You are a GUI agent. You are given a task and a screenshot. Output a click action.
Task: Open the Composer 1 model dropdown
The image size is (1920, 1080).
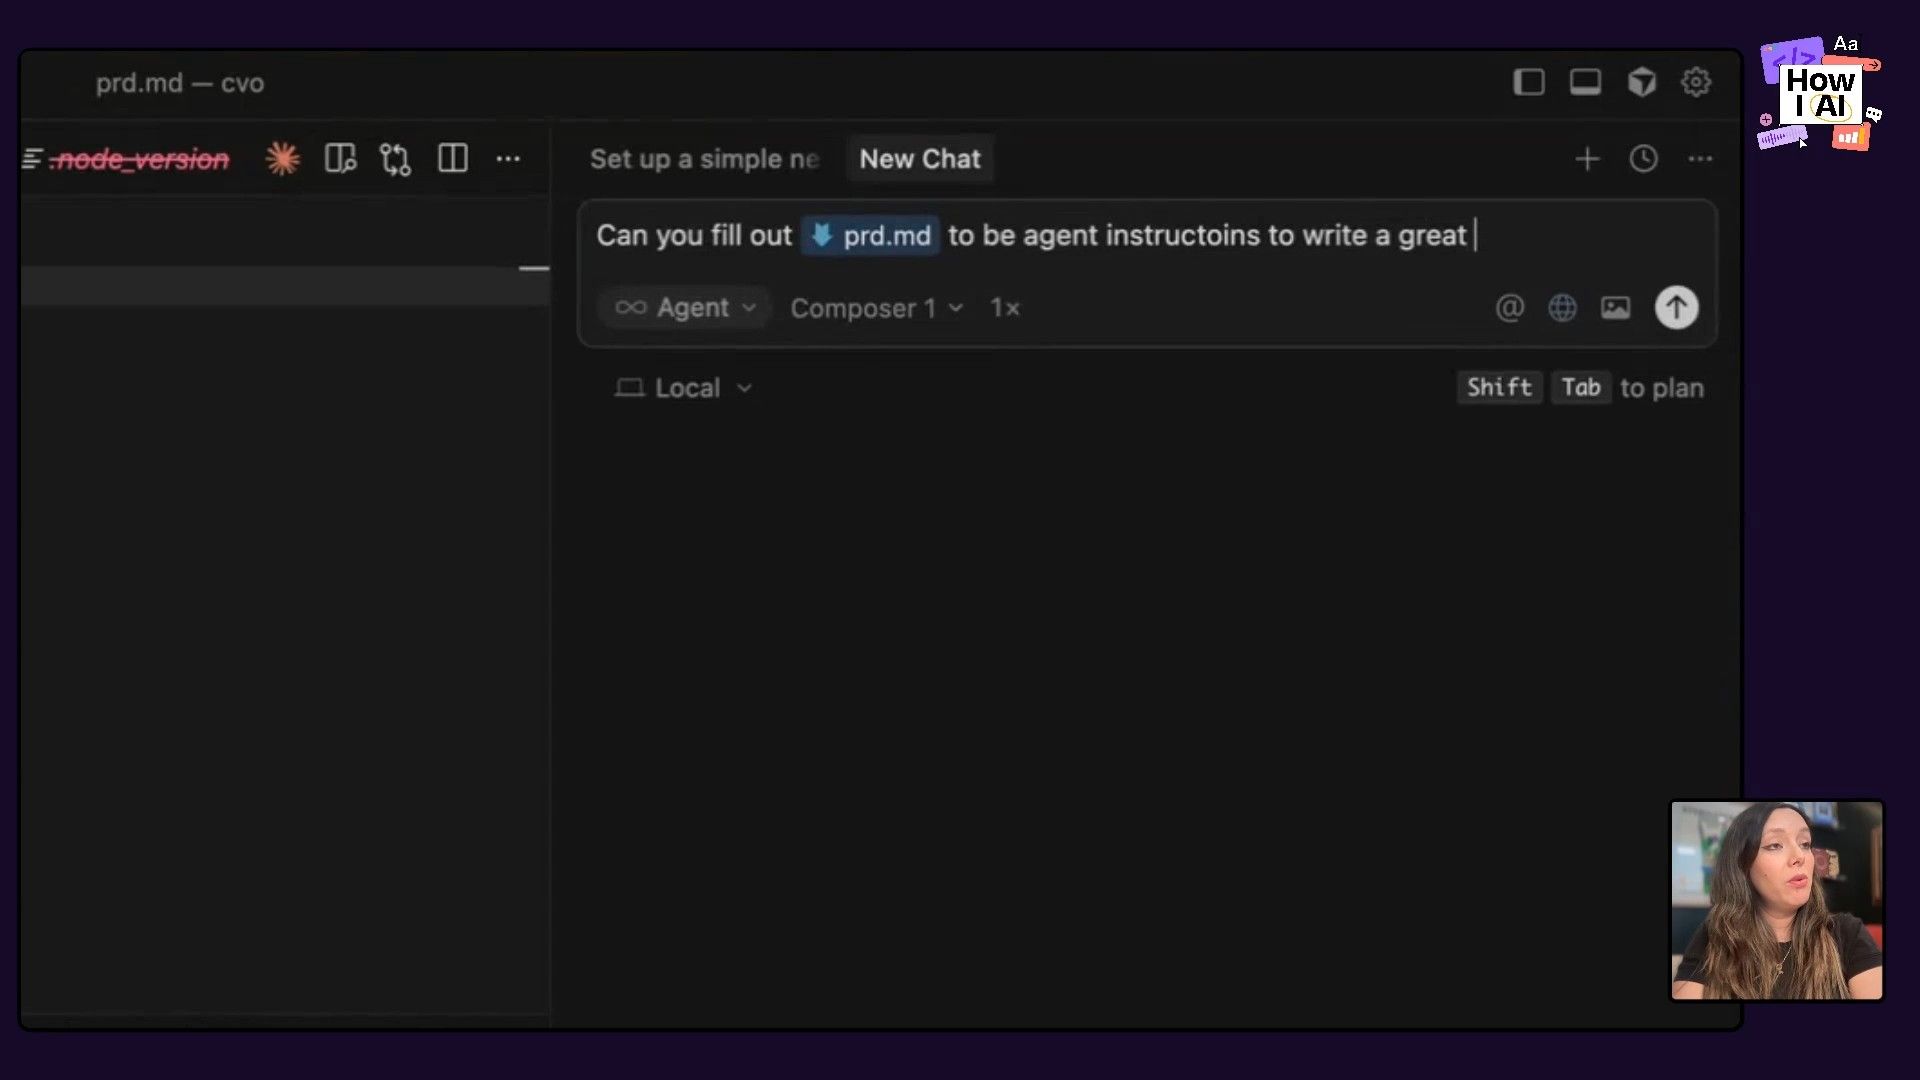(876, 308)
